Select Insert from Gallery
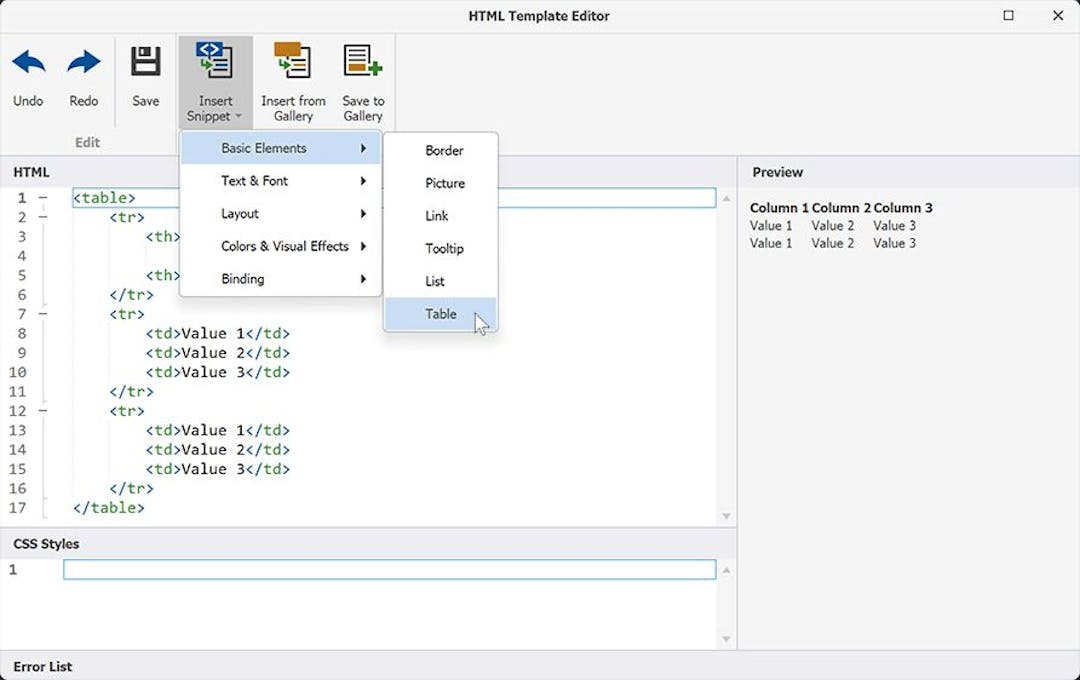Screen dimensions: 1080x680 [293, 80]
